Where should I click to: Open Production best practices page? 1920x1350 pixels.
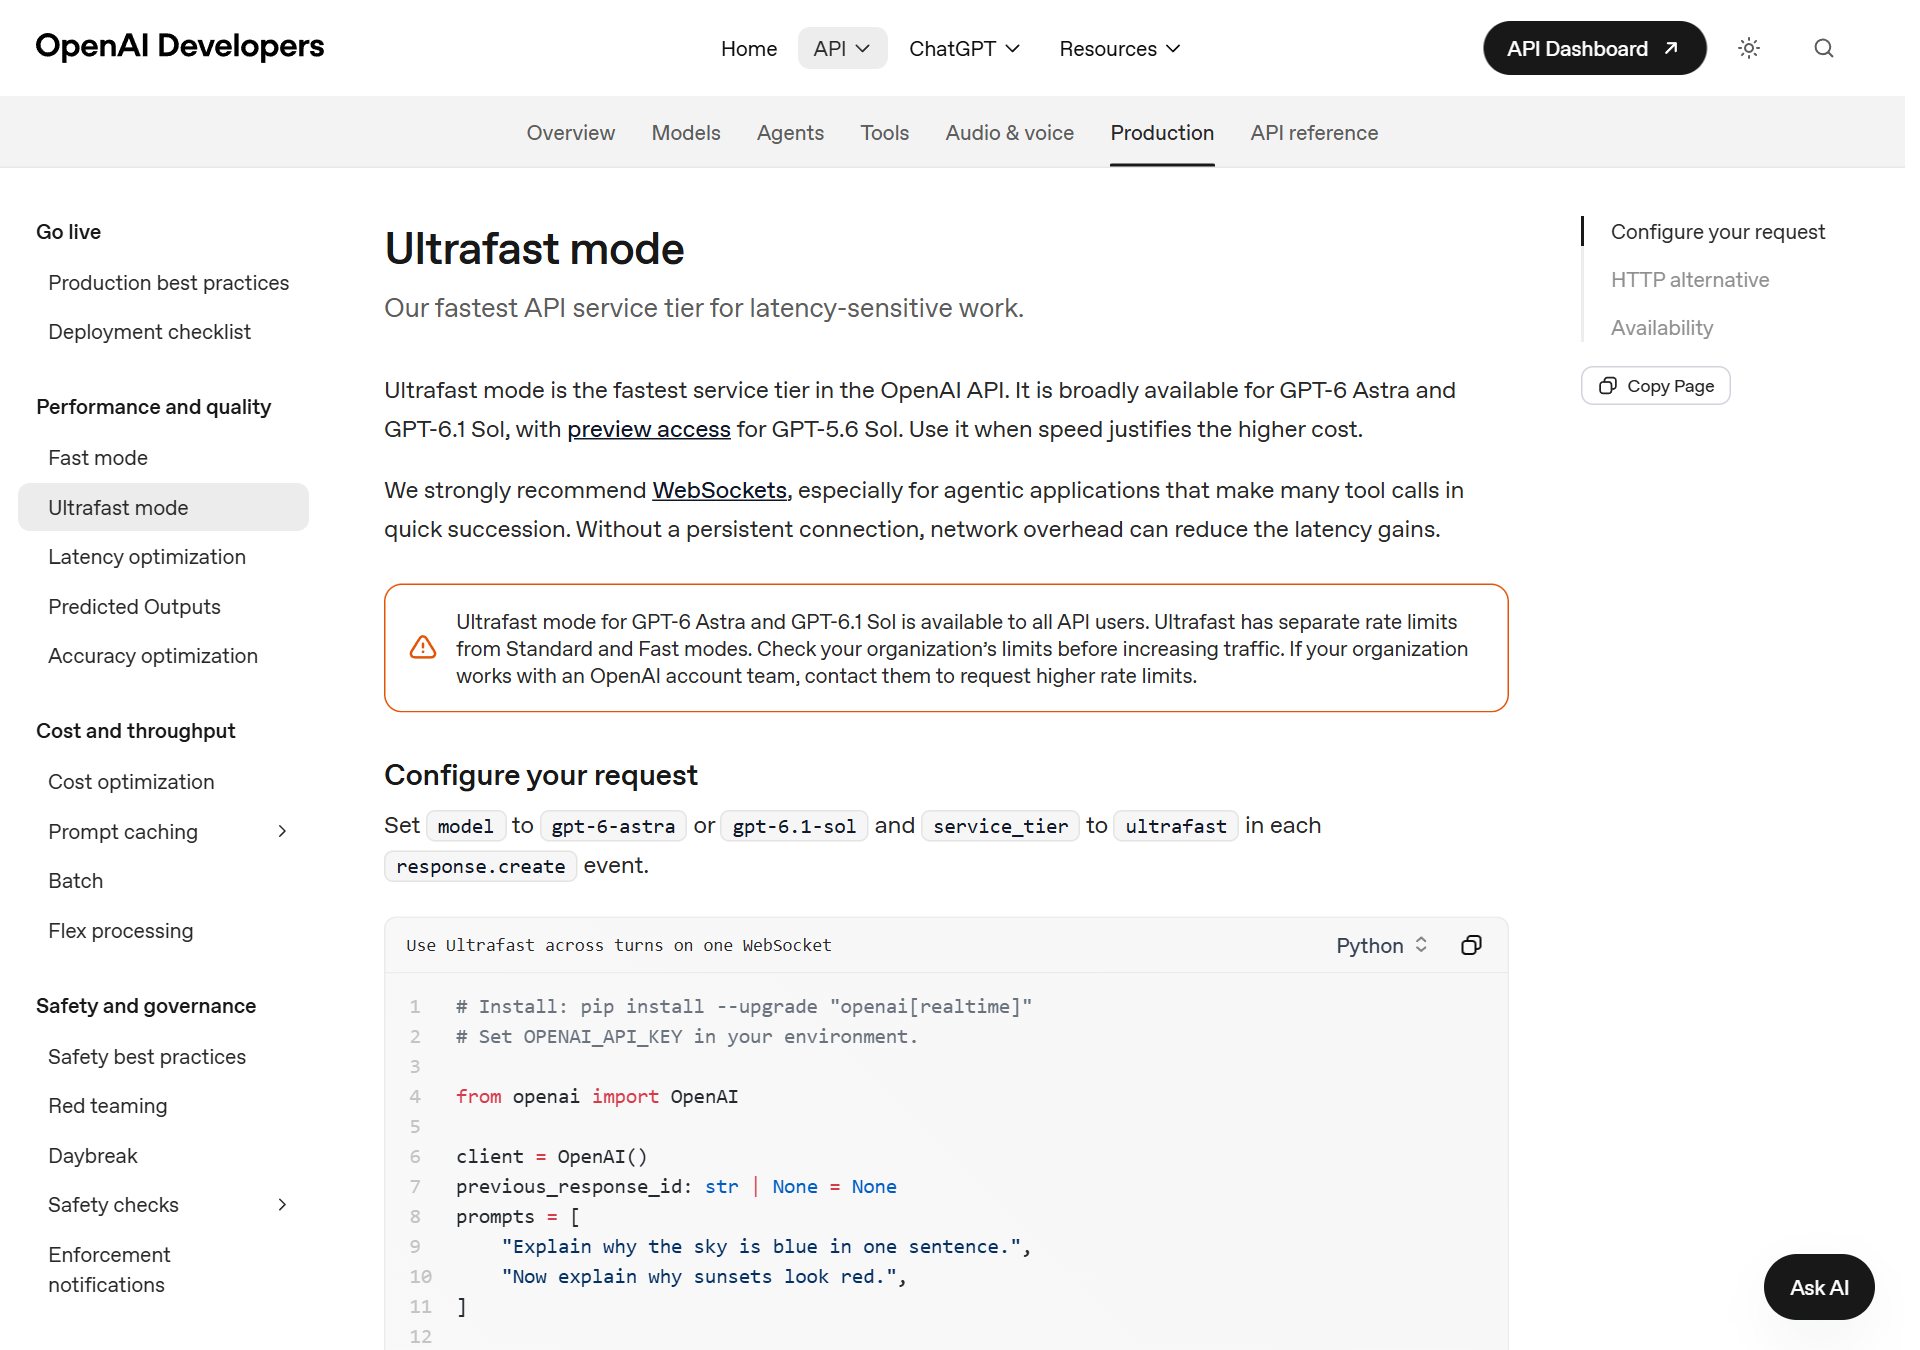pyautogui.click(x=168, y=283)
